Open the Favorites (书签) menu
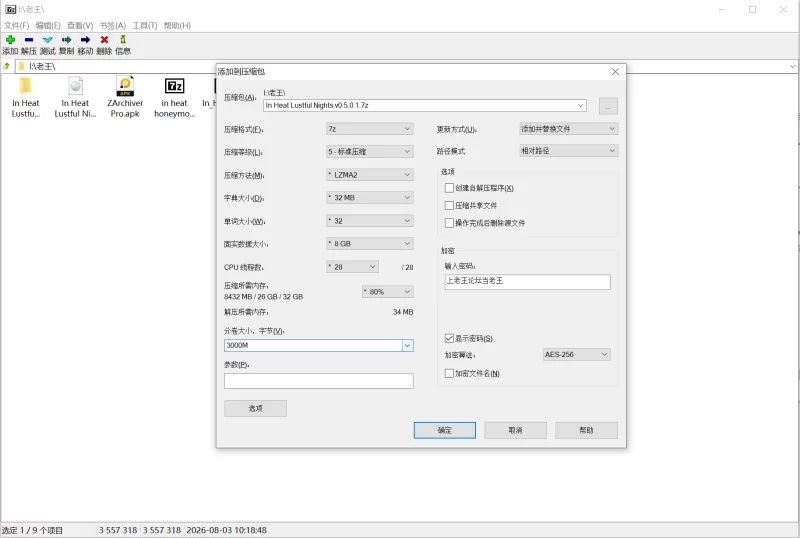 click(x=113, y=26)
